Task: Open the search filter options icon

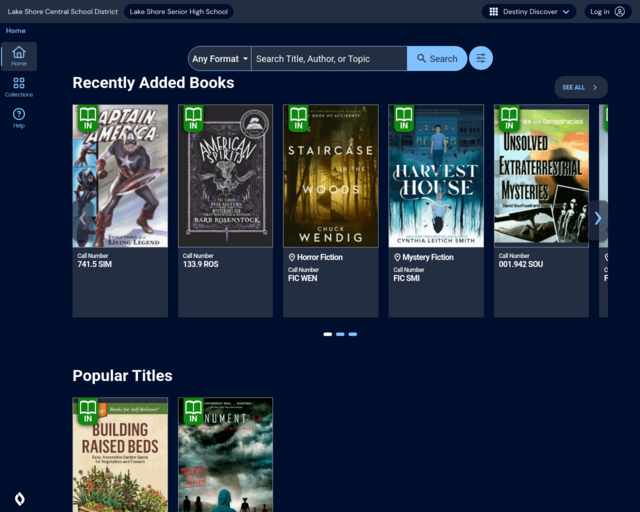Action: click(x=481, y=58)
